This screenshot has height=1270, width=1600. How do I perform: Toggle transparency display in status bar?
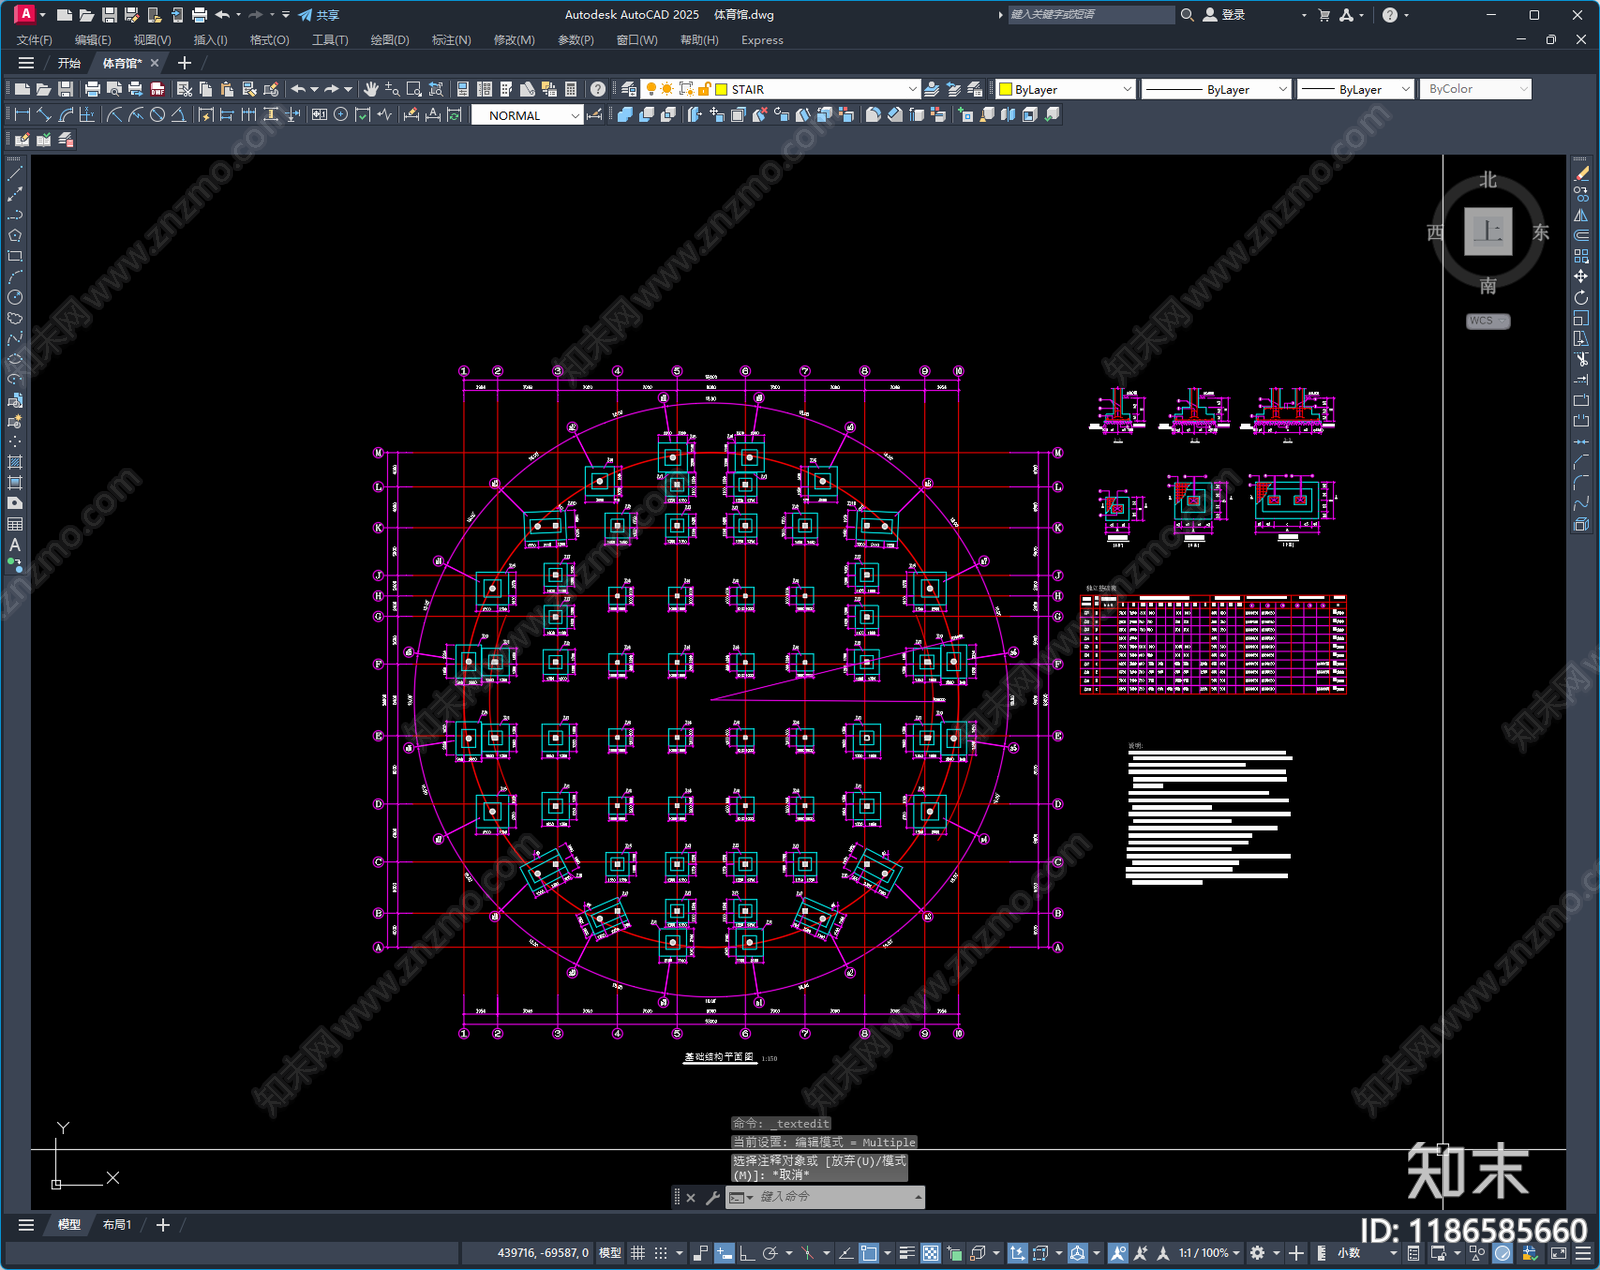point(931,1253)
